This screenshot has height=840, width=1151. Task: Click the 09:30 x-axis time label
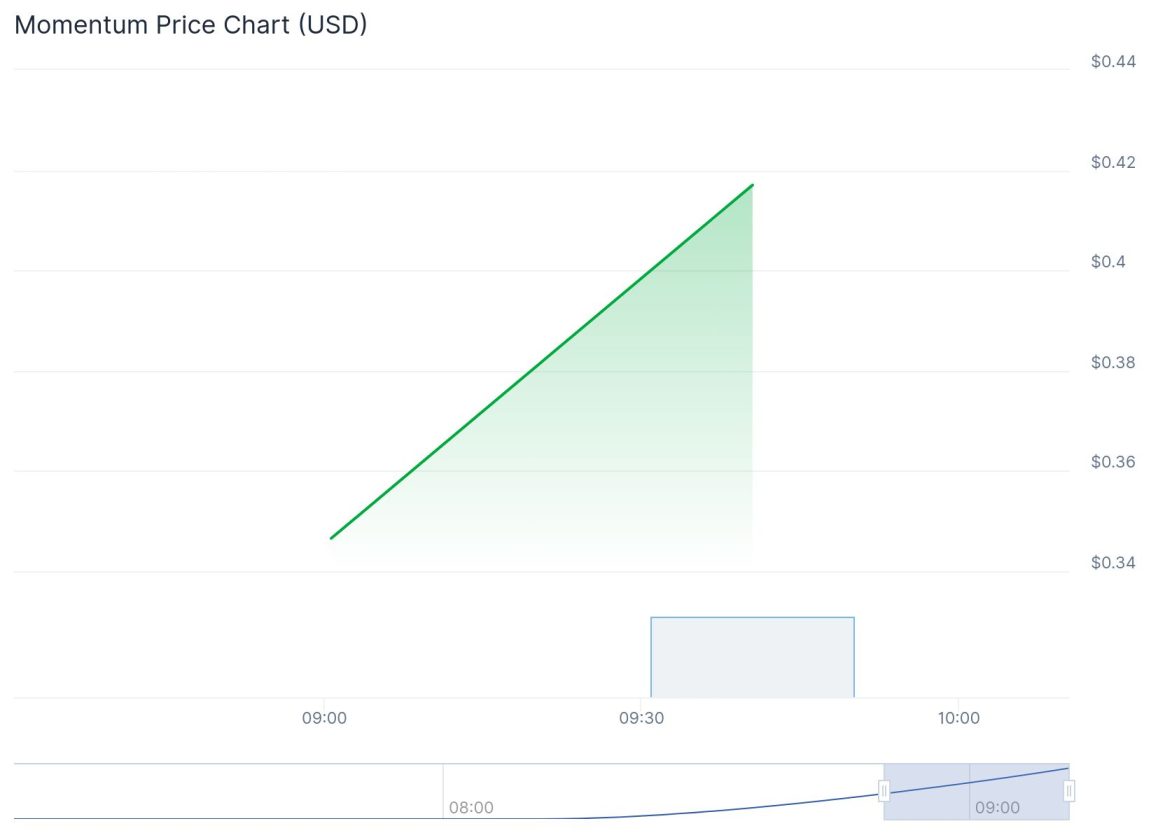pyautogui.click(x=641, y=718)
